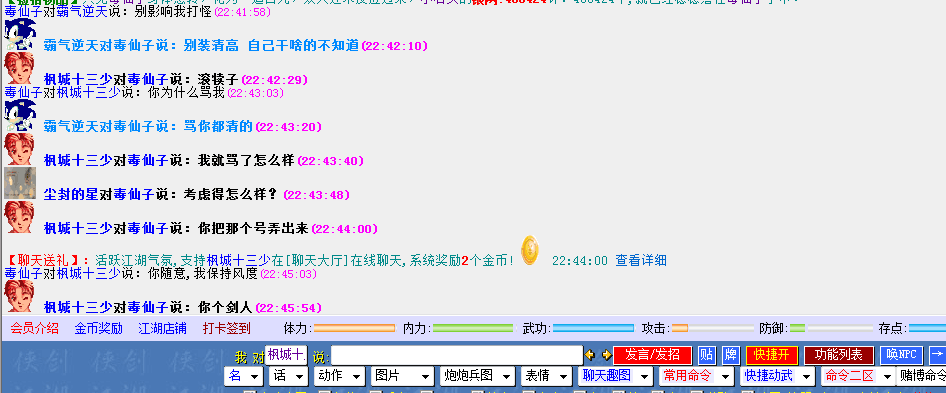The image size is (946, 393).
Task: Expand the 图片 dropdown
Action: [402, 376]
